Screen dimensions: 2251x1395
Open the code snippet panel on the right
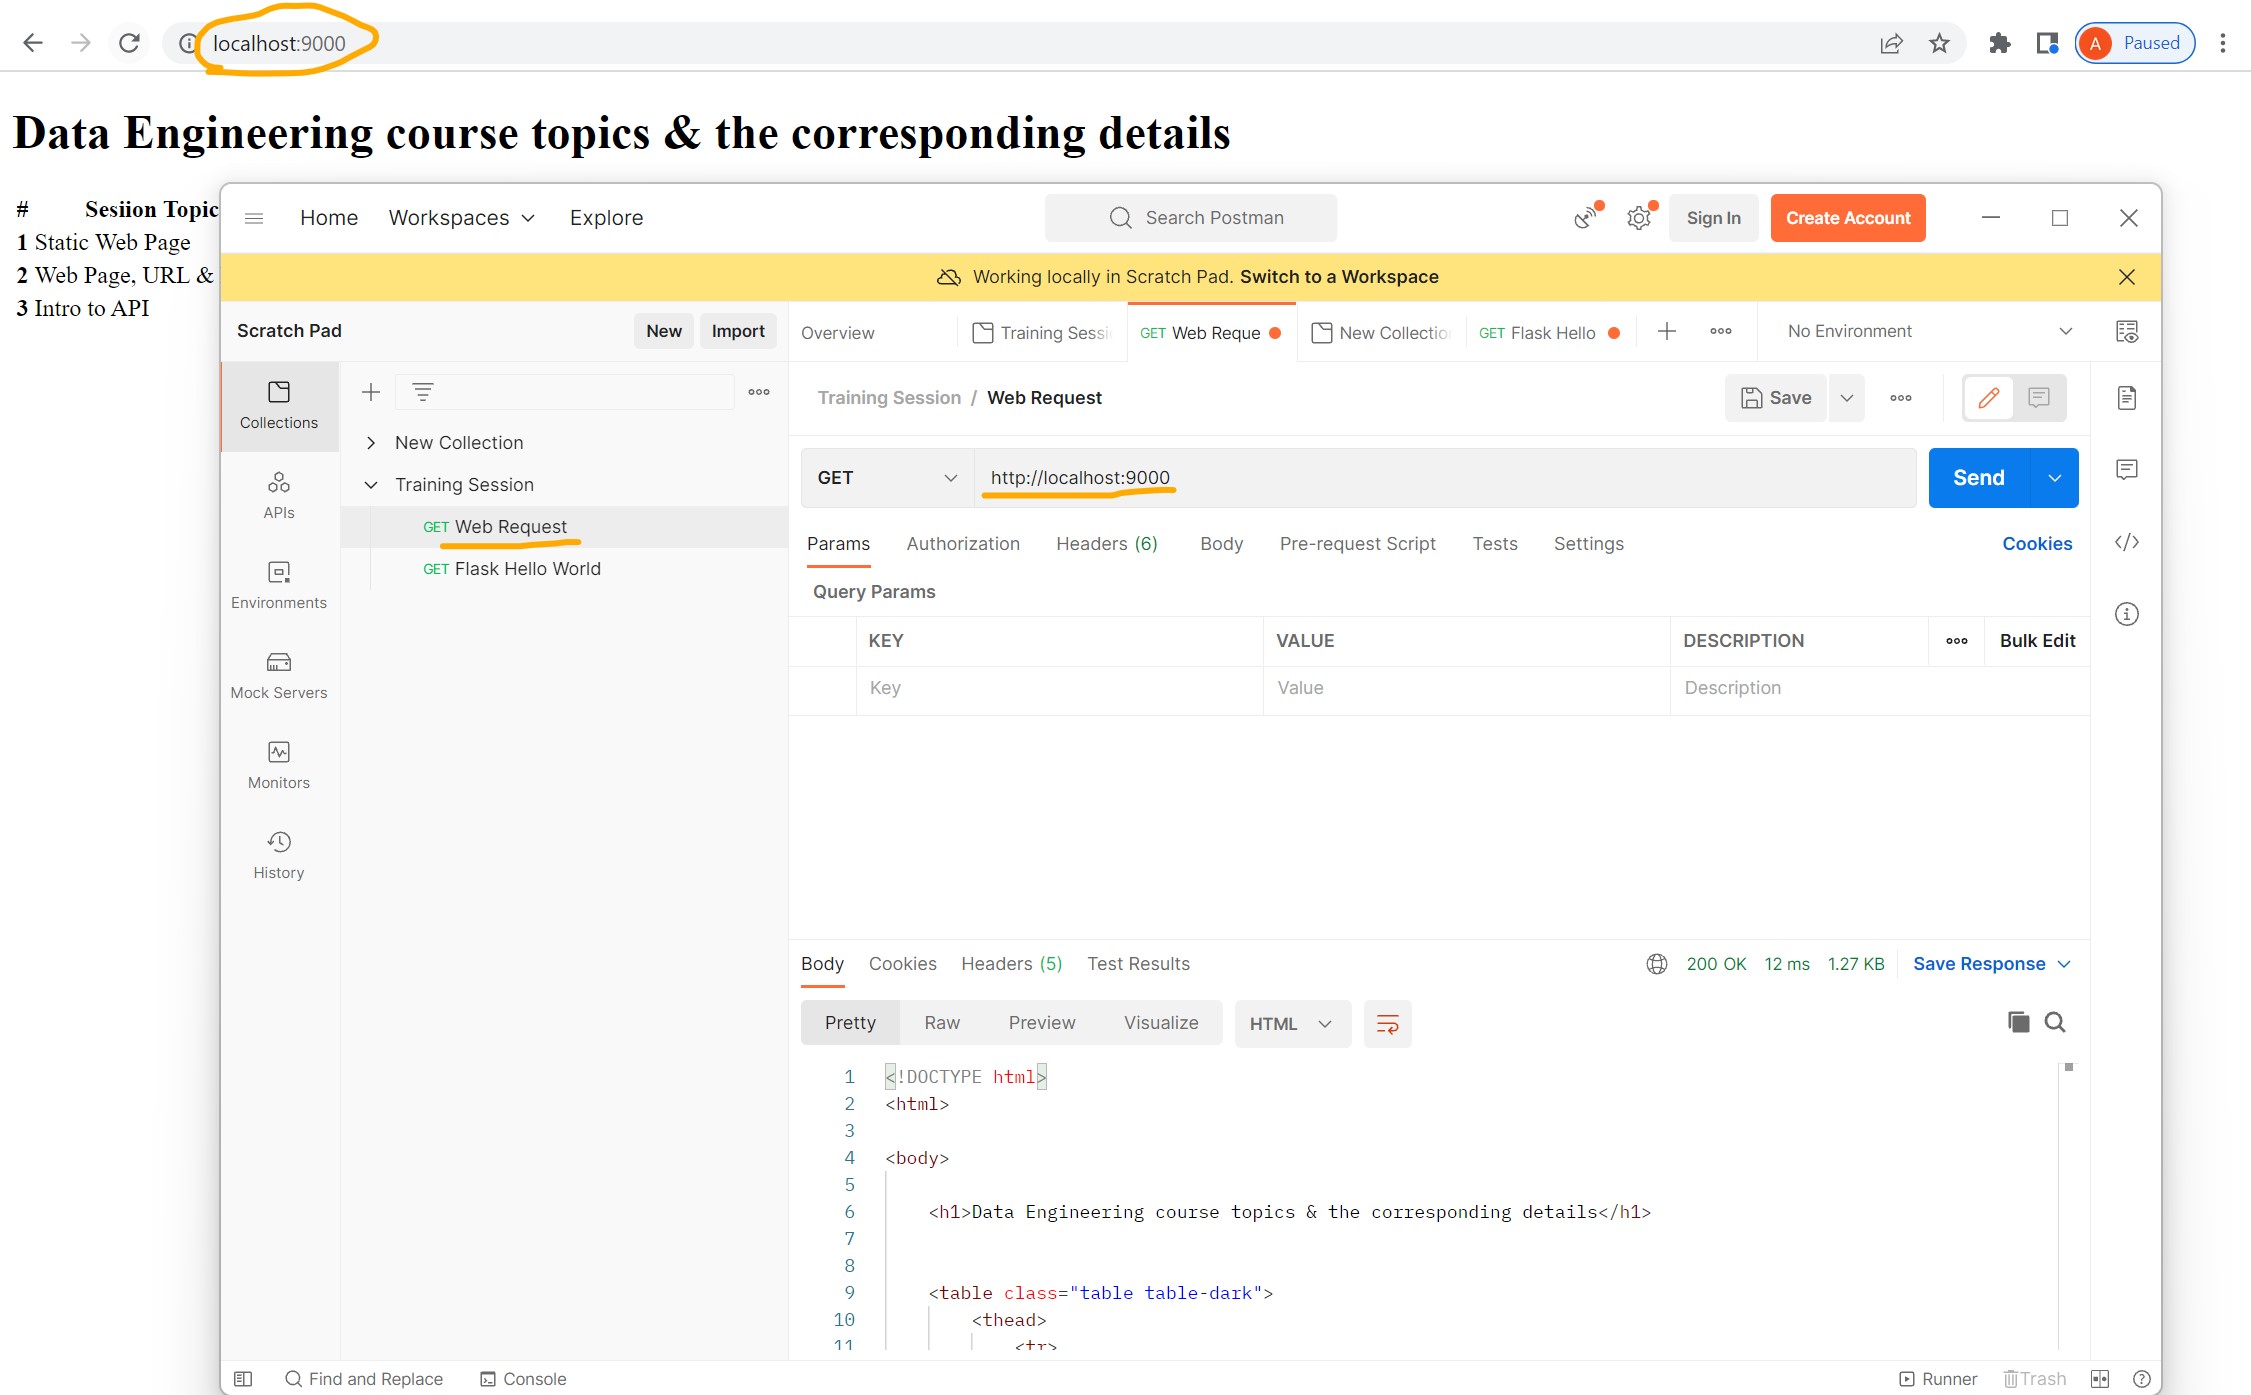pos(2127,542)
